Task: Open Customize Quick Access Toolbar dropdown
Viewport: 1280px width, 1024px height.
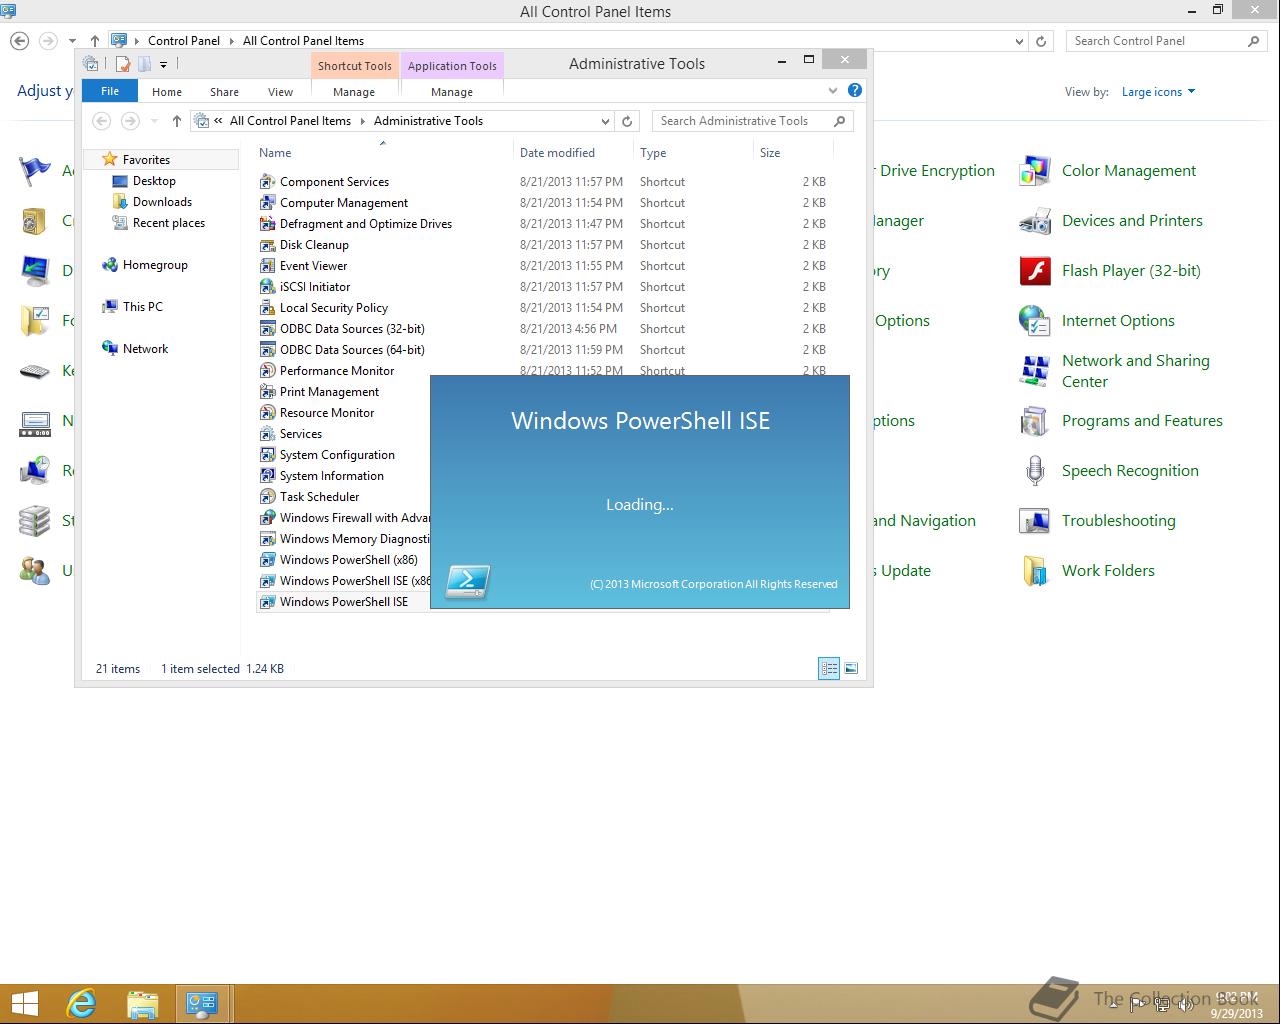Action: (x=163, y=64)
